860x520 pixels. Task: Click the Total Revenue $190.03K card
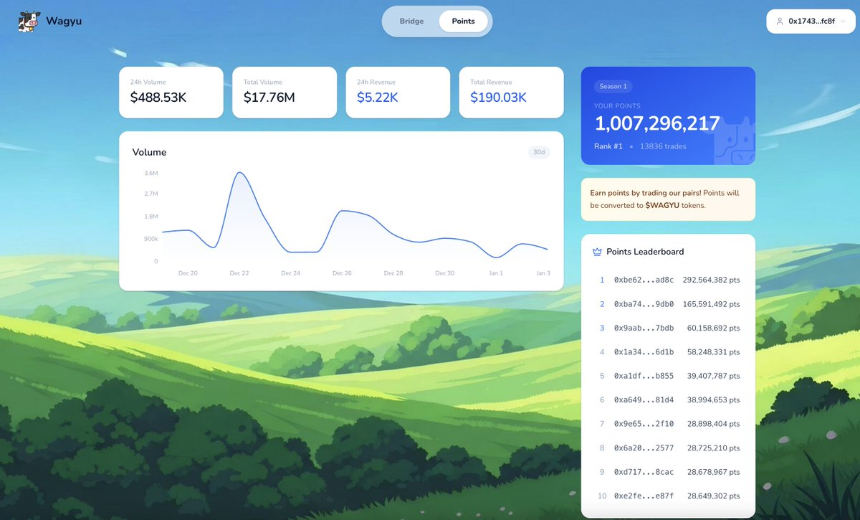click(511, 92)
